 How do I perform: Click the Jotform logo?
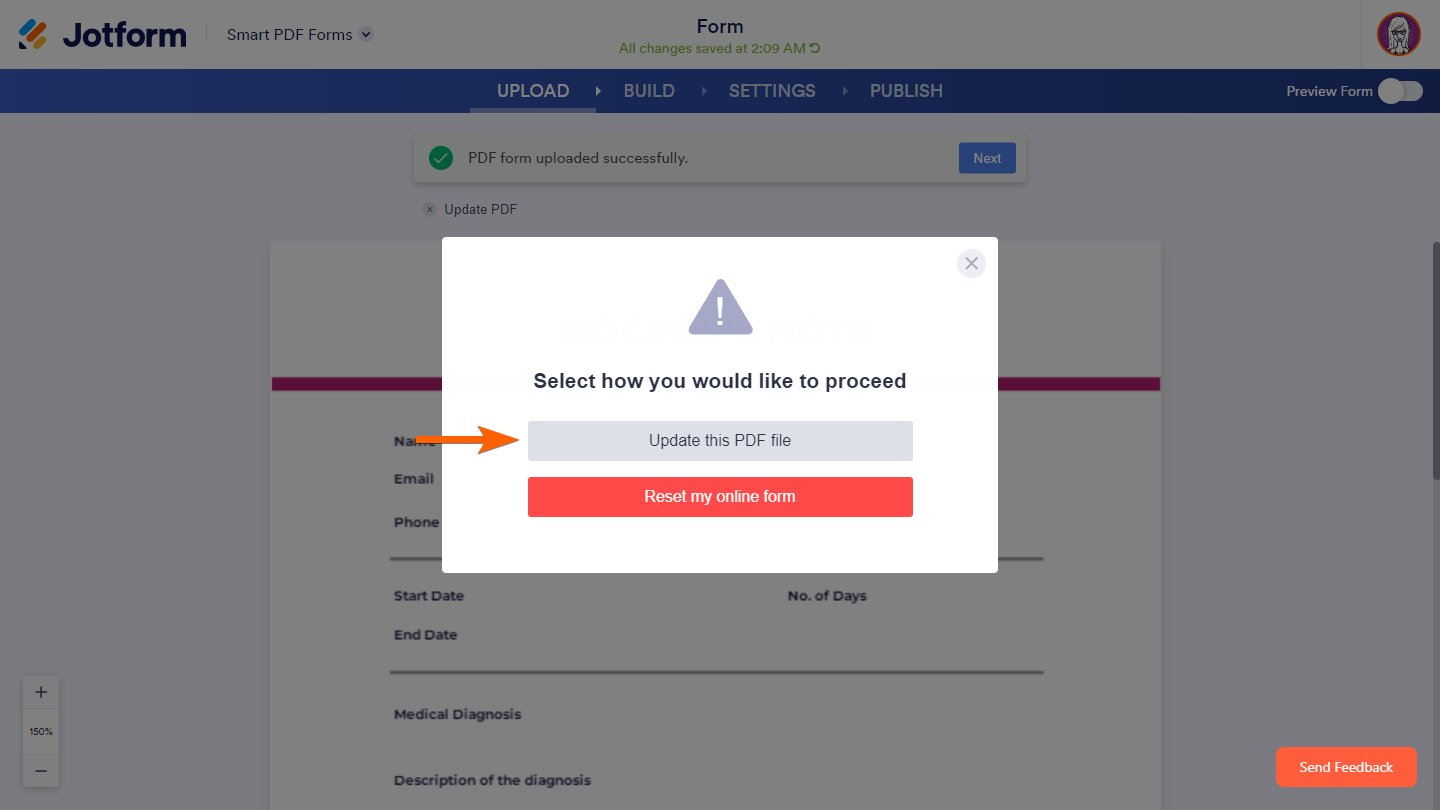(x=102, y=35)
